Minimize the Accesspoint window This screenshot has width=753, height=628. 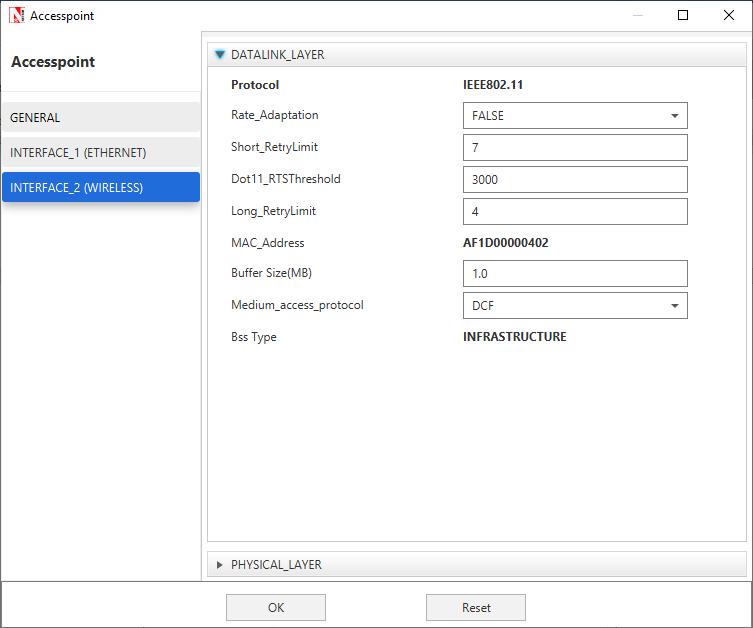tap(637, 16)
